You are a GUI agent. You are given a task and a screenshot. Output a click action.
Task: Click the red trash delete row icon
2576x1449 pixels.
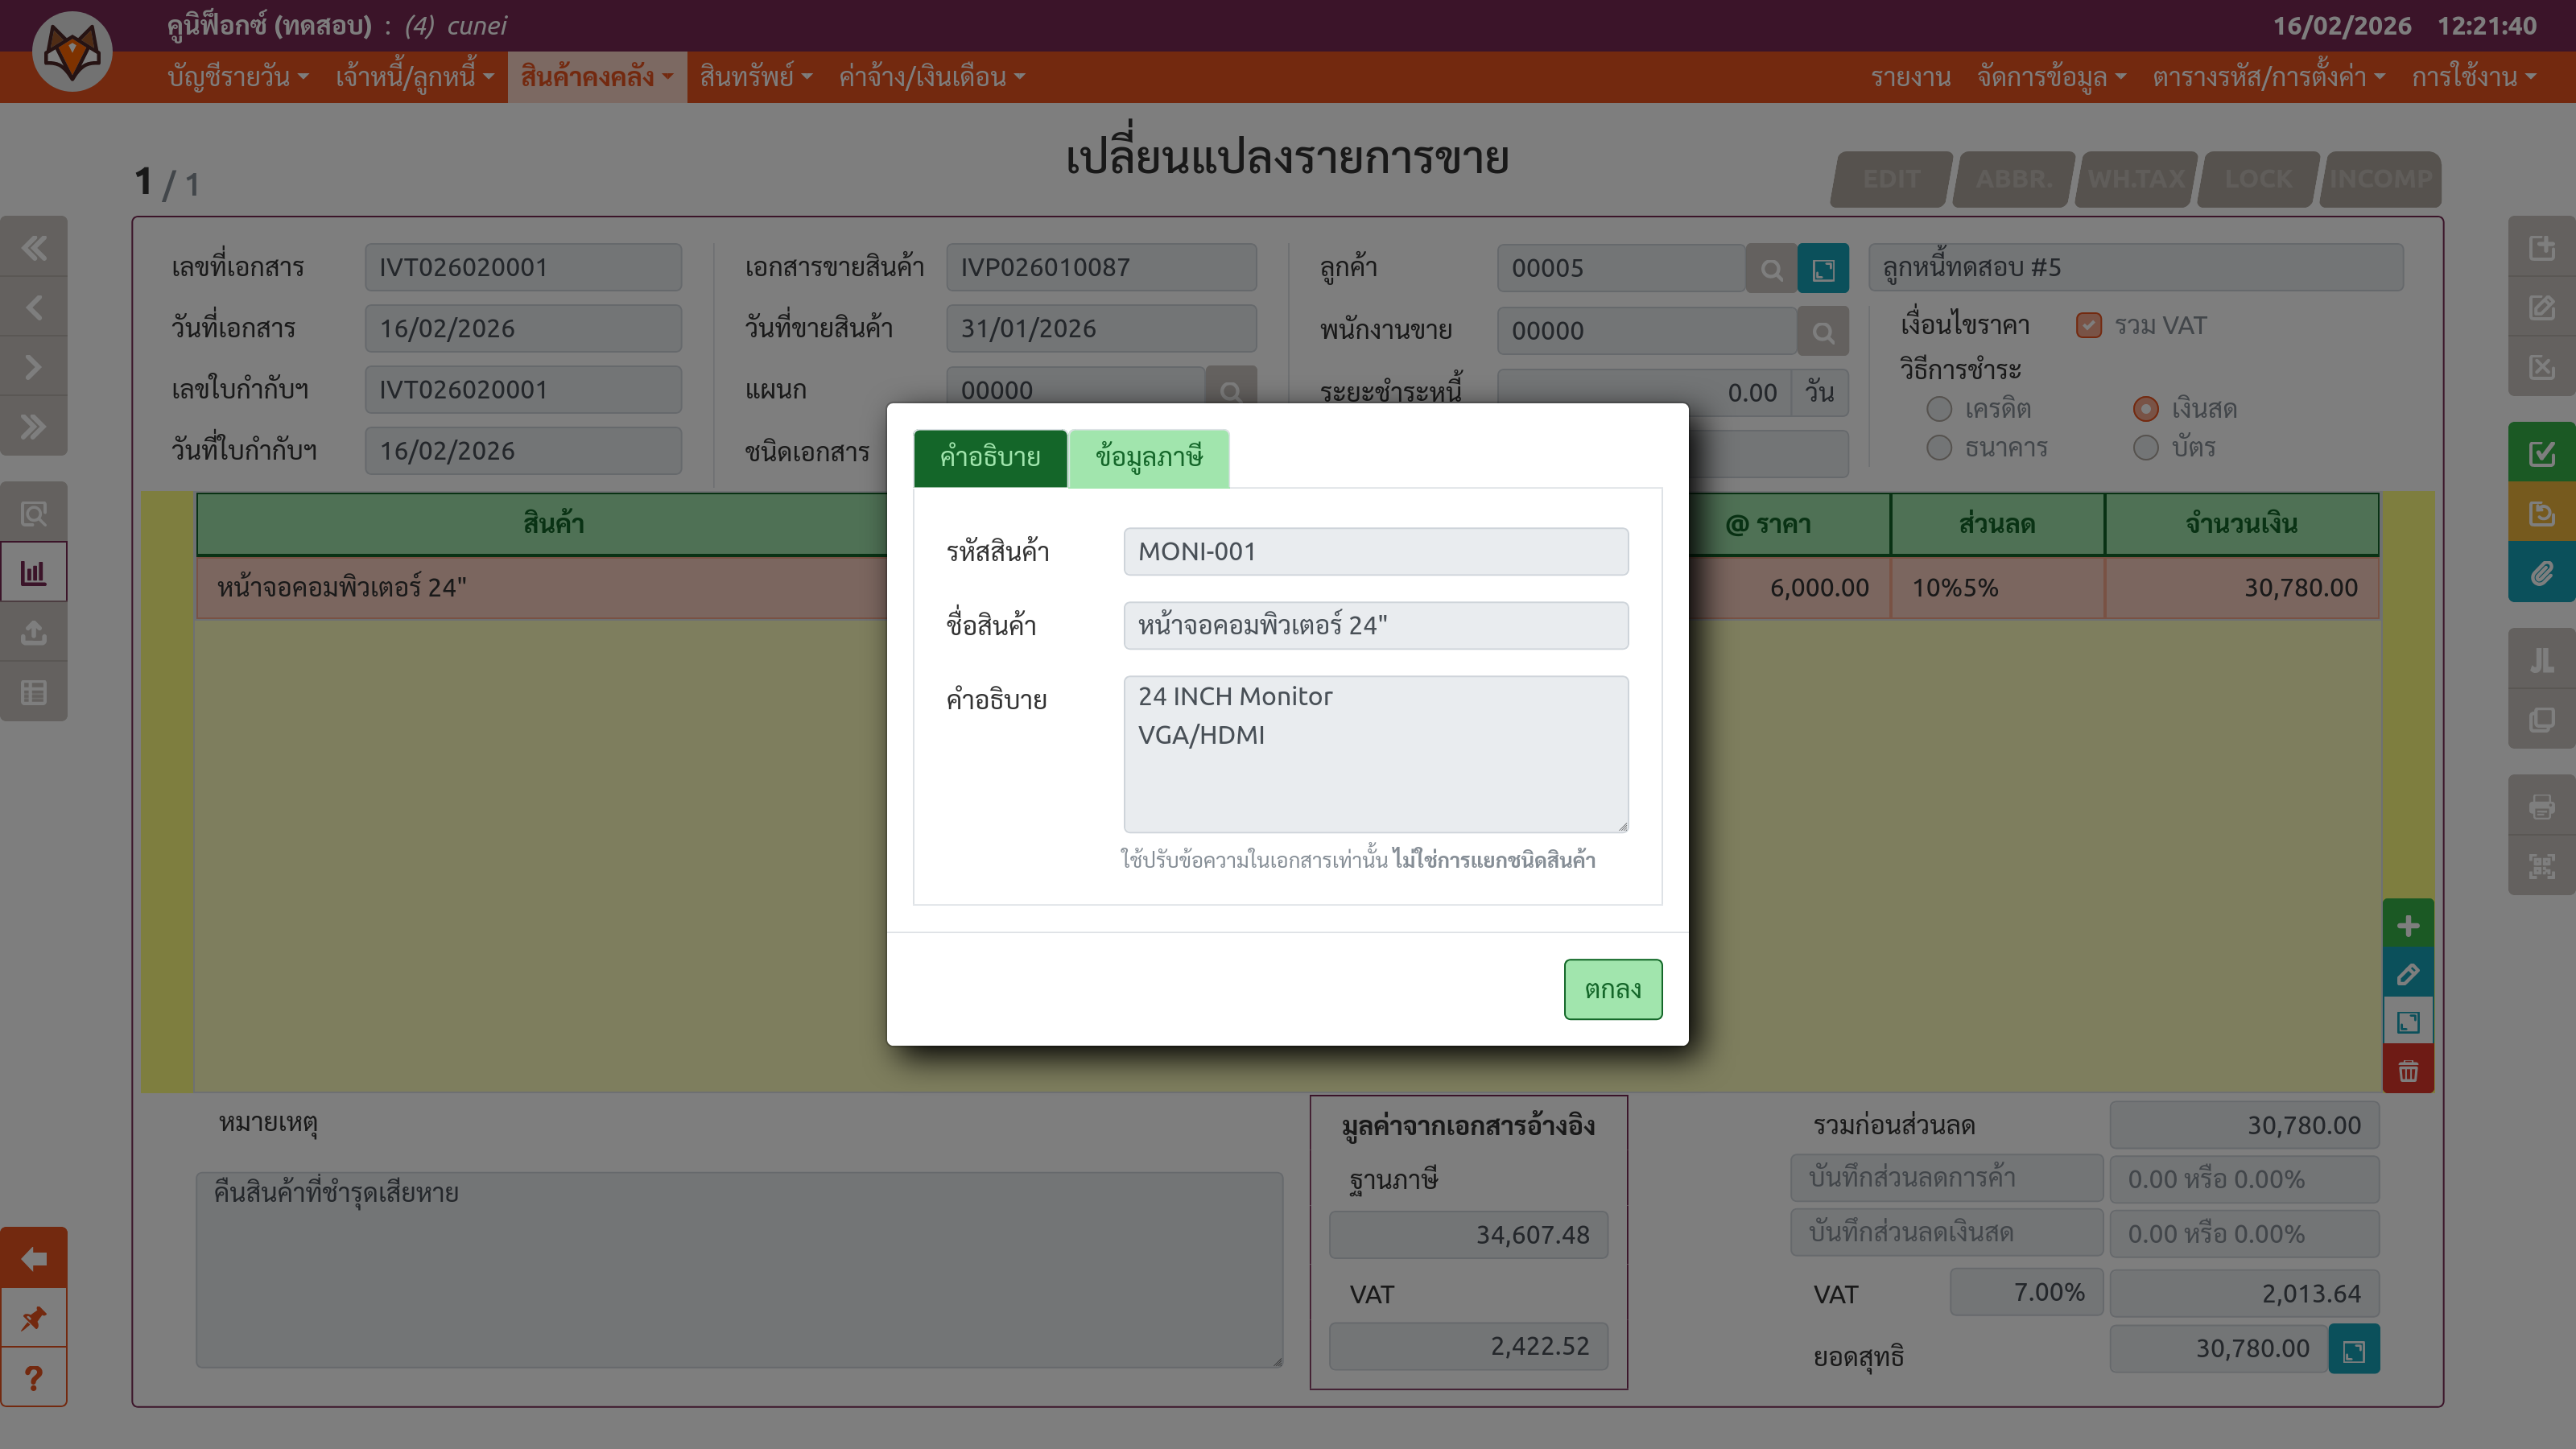(2408, 1071)
